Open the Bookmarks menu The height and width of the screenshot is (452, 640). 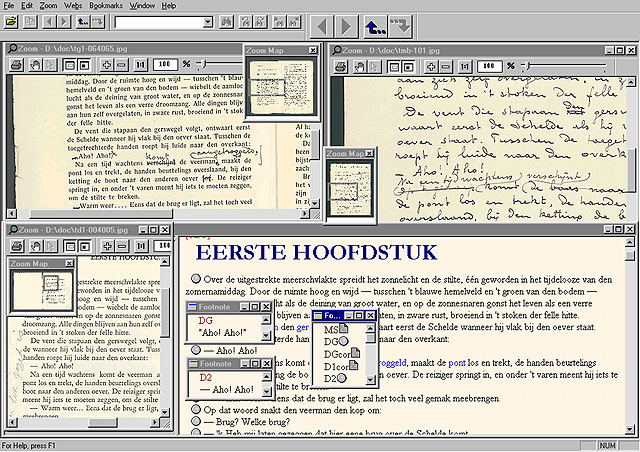pos(106,6)
